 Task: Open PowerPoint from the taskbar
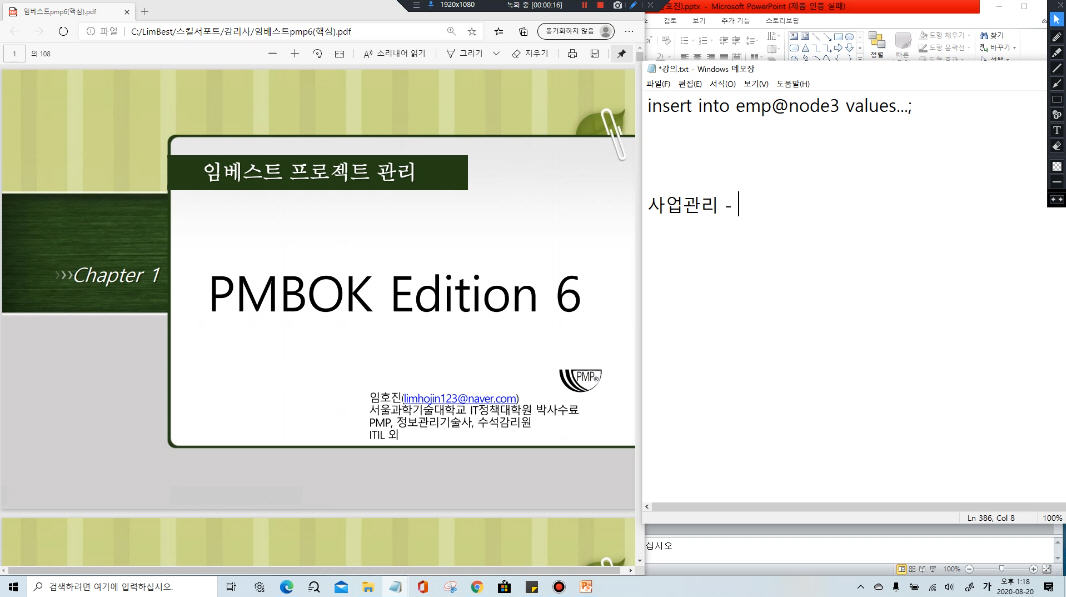click(x=585, y=587)
